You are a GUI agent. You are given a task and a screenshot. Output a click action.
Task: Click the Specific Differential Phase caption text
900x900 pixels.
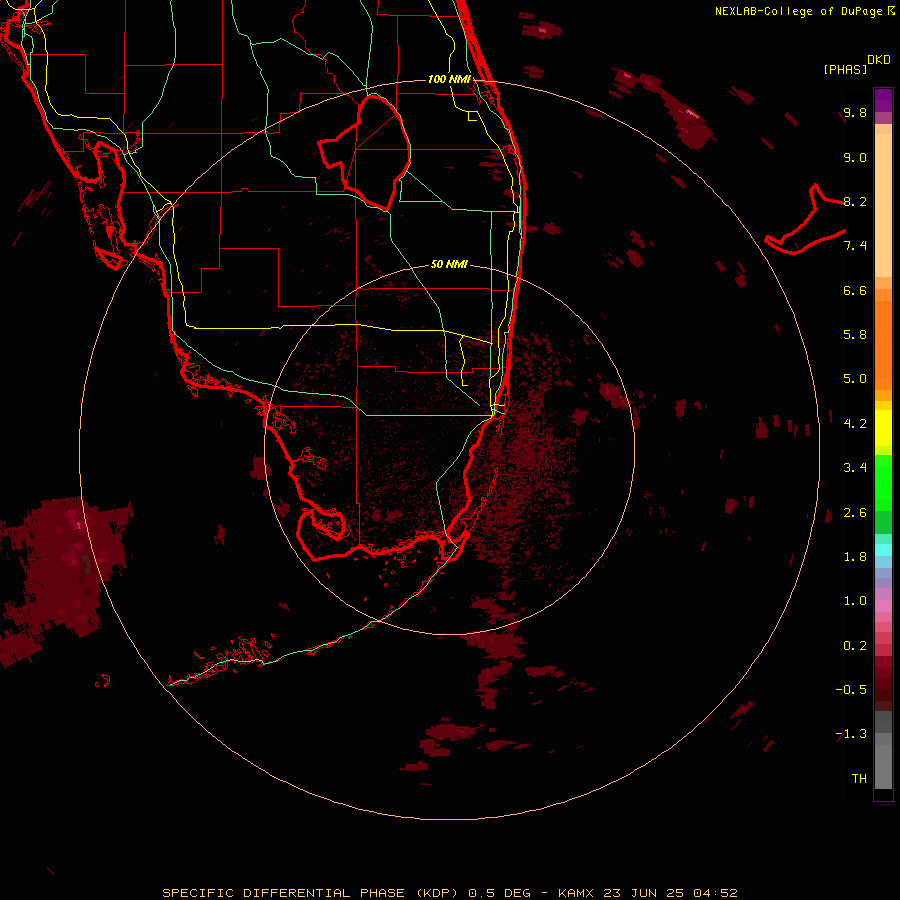point(450,893)
